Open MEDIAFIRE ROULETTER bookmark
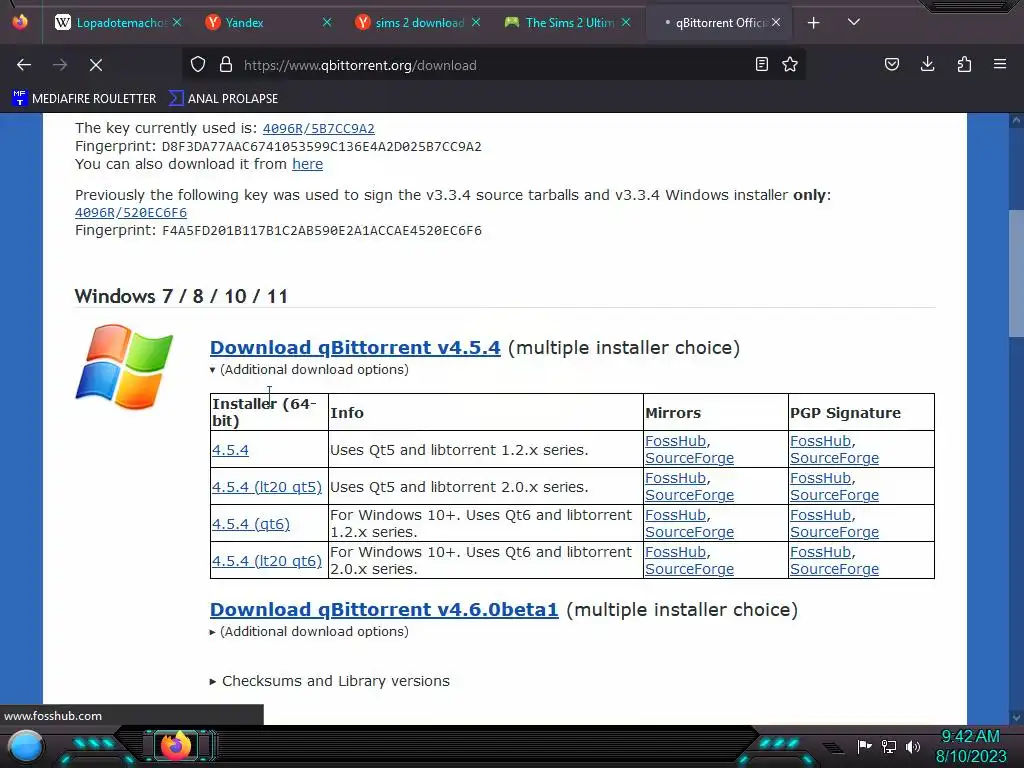Image resolution: width=1024 pixels, height=768 pixels. tap(84, 99)
